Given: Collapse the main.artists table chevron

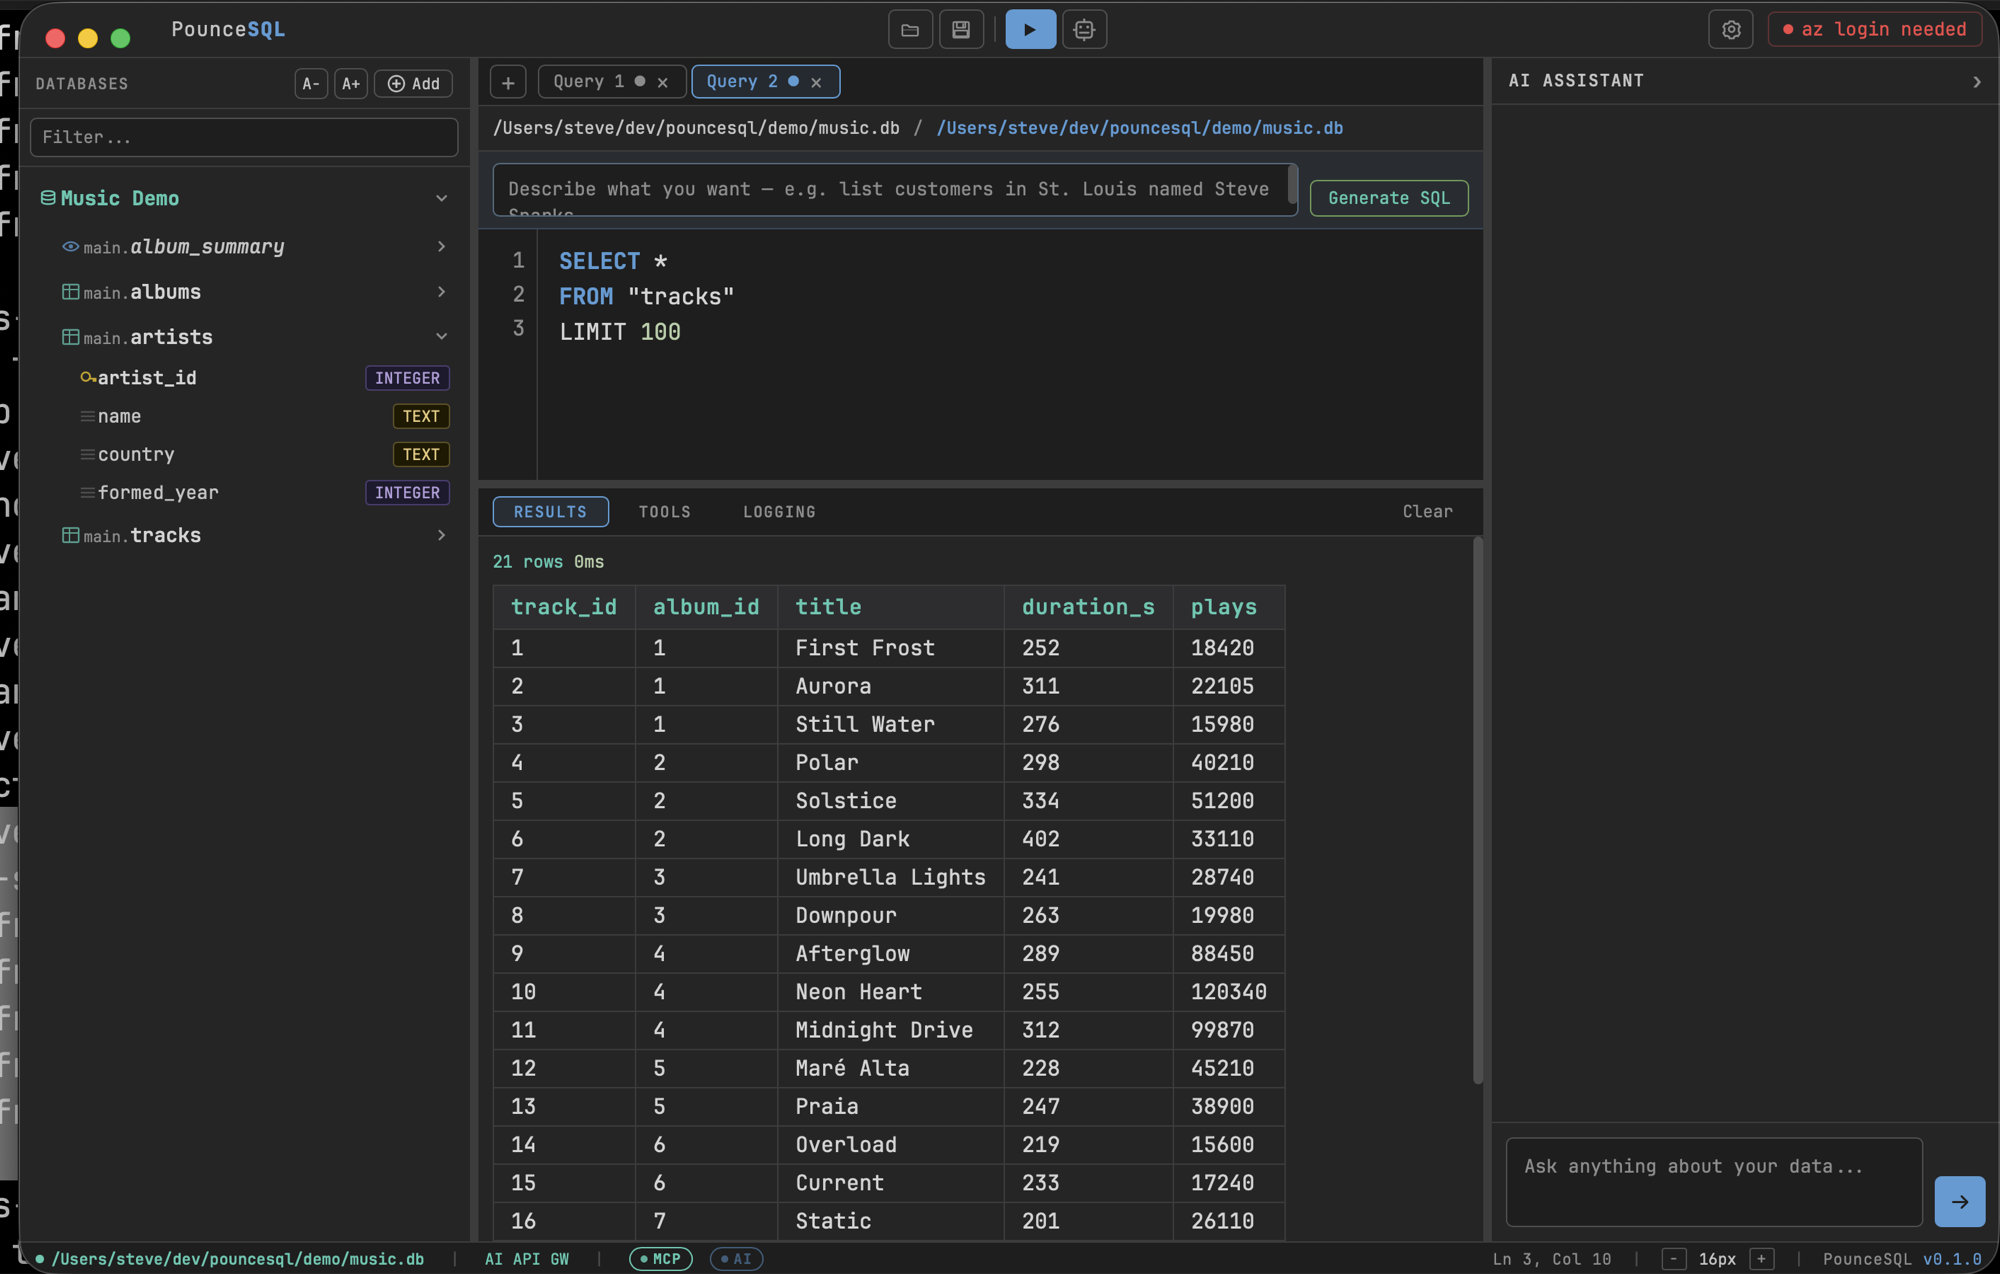Looking at the screenshot, I should pyautogui.click(x=441, y=337).
